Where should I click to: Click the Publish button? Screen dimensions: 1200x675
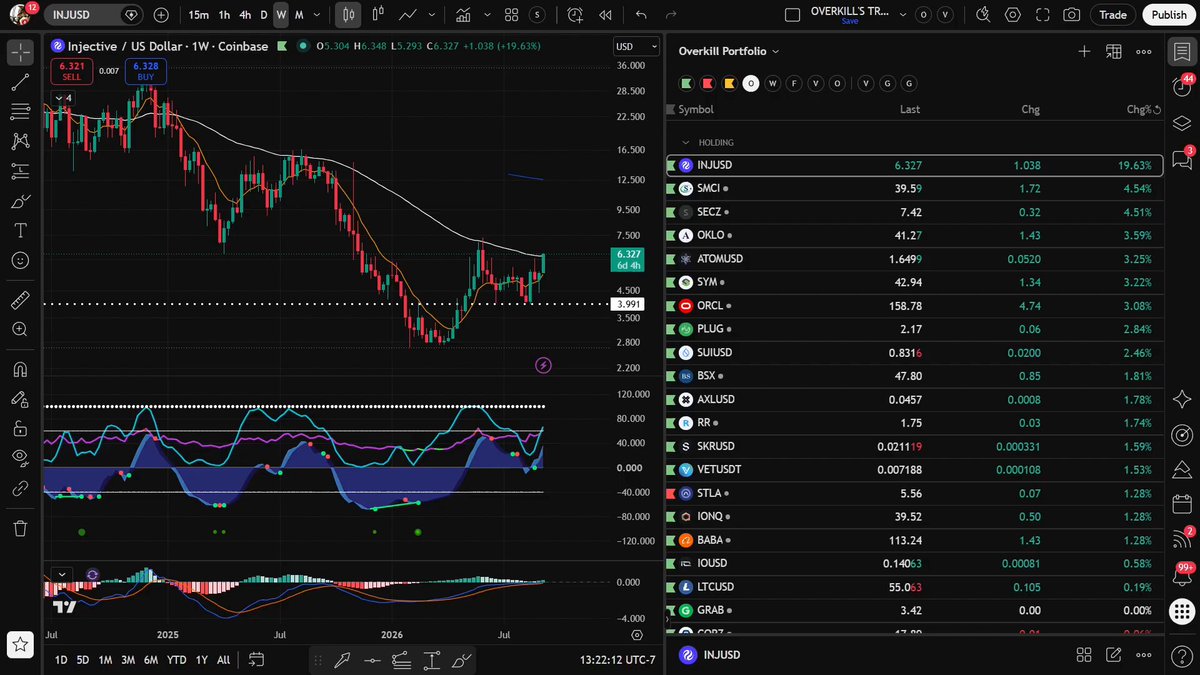point(1169,15)
